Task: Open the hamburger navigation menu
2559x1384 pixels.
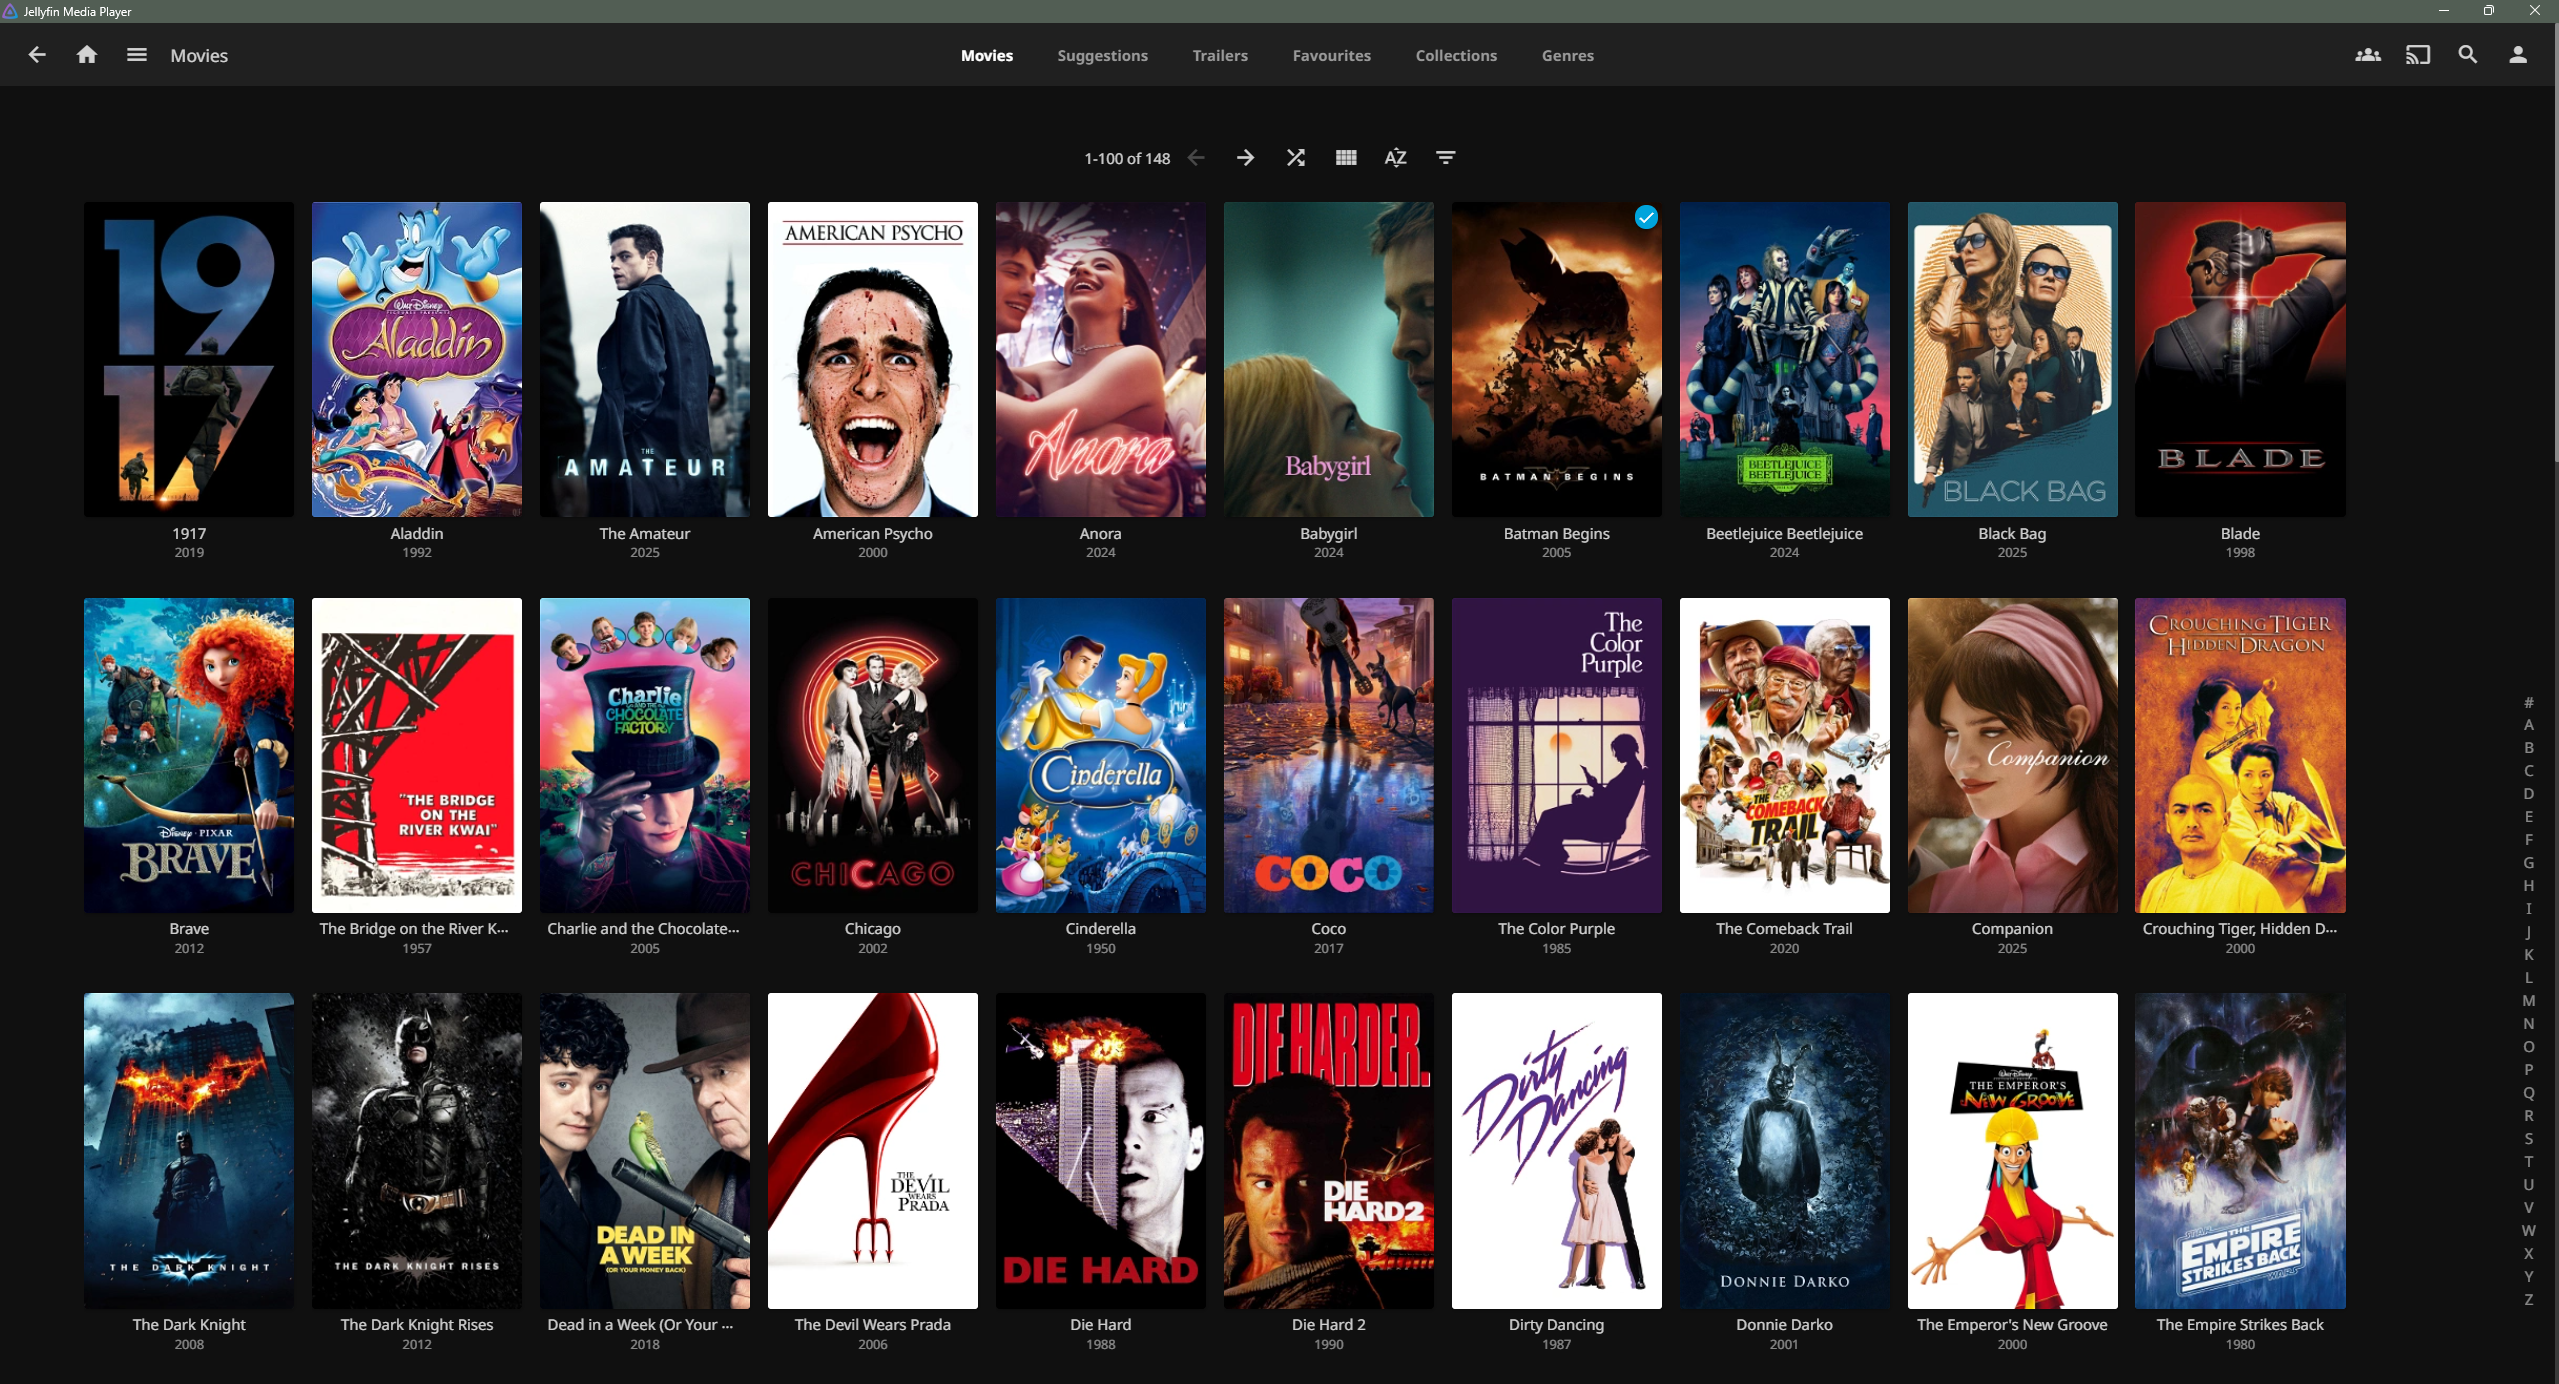Action: click(137, 55)
